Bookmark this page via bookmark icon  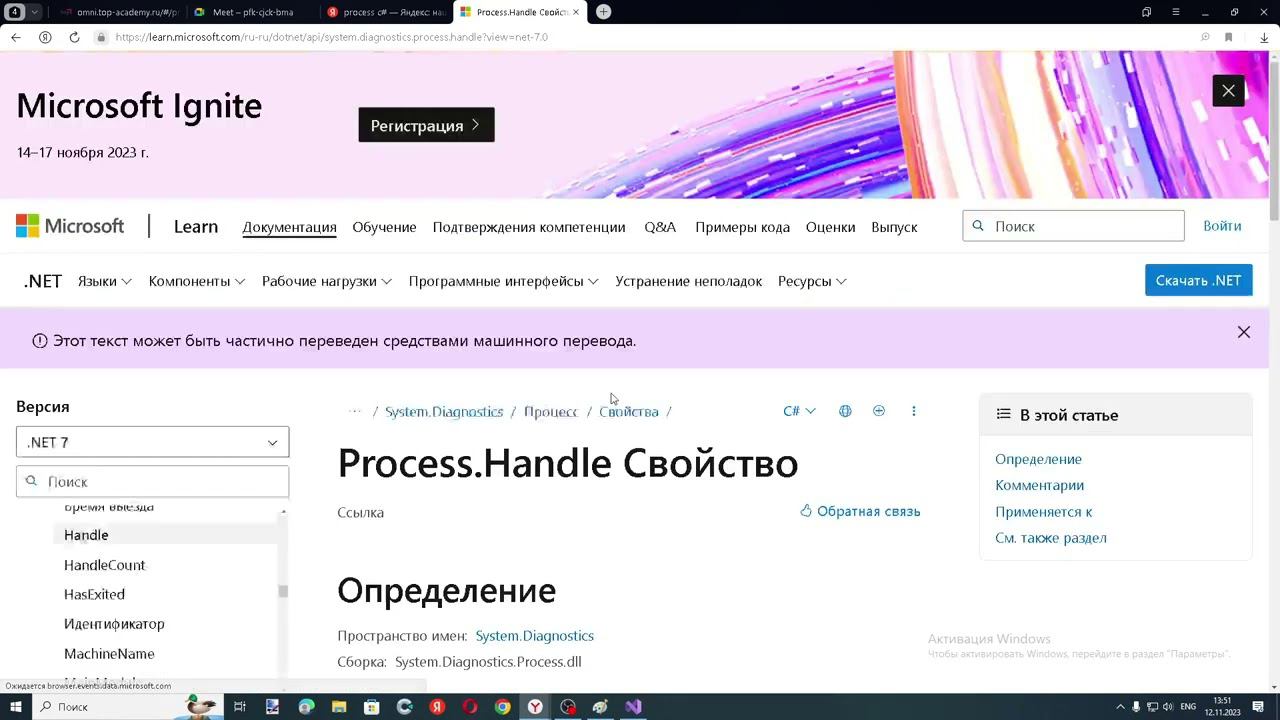[x=1229, y=37]
